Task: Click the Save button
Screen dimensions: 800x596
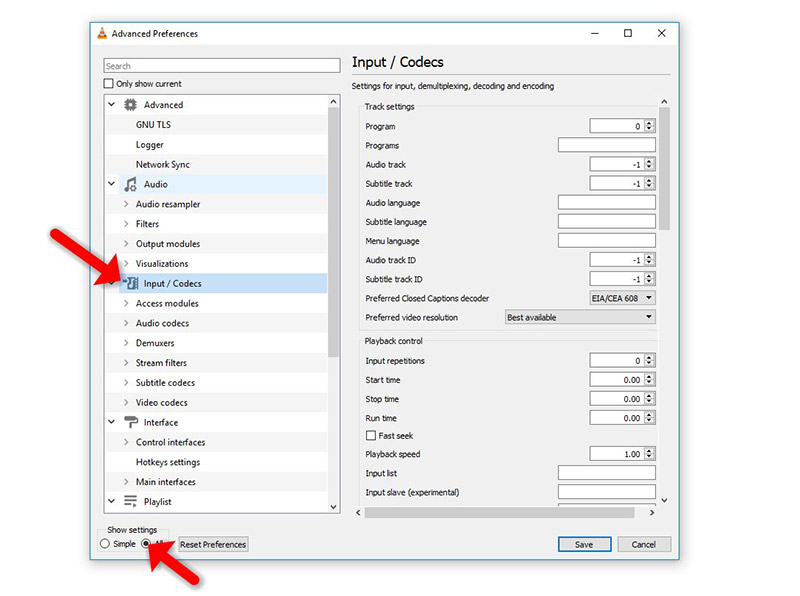Action: (x=584, y=544)
